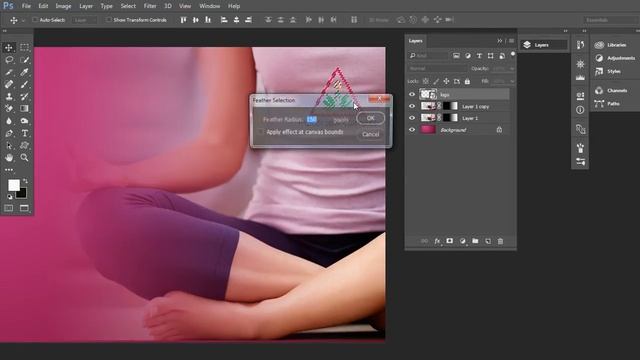Select the Quick Selection tool
Screen dimensions: 640x360
coord(24,60)
